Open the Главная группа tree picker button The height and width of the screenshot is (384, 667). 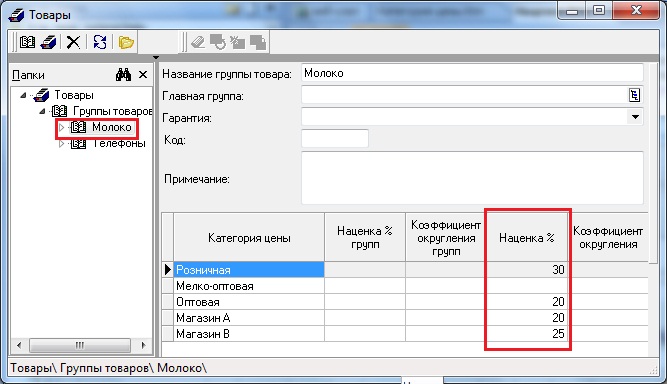pos(634,95)
